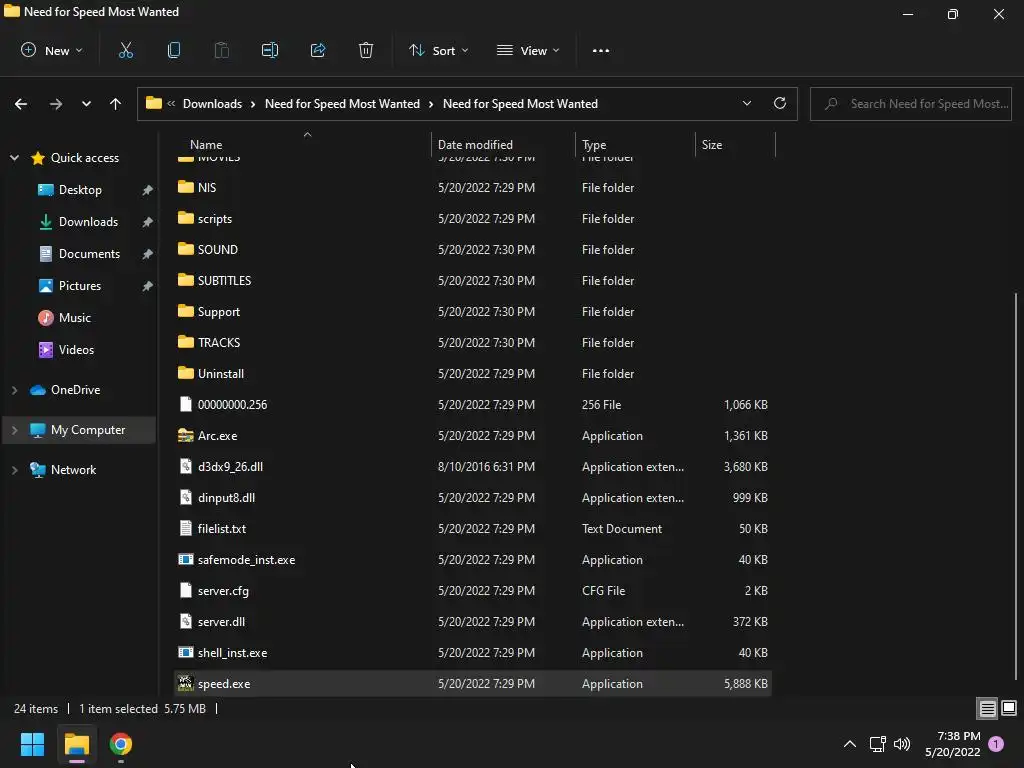The image size is (1024, 768).
Task: Refresh the folder view
Action: pyautogui.click(x=780, y=103)
